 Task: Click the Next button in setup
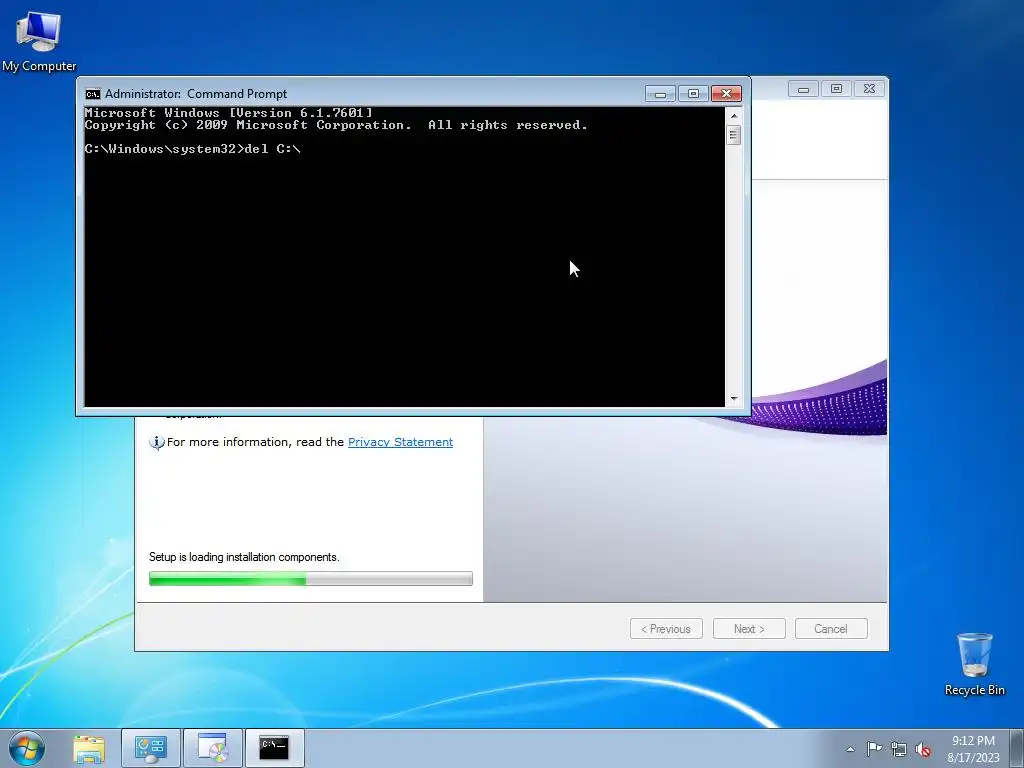(749, 629)
